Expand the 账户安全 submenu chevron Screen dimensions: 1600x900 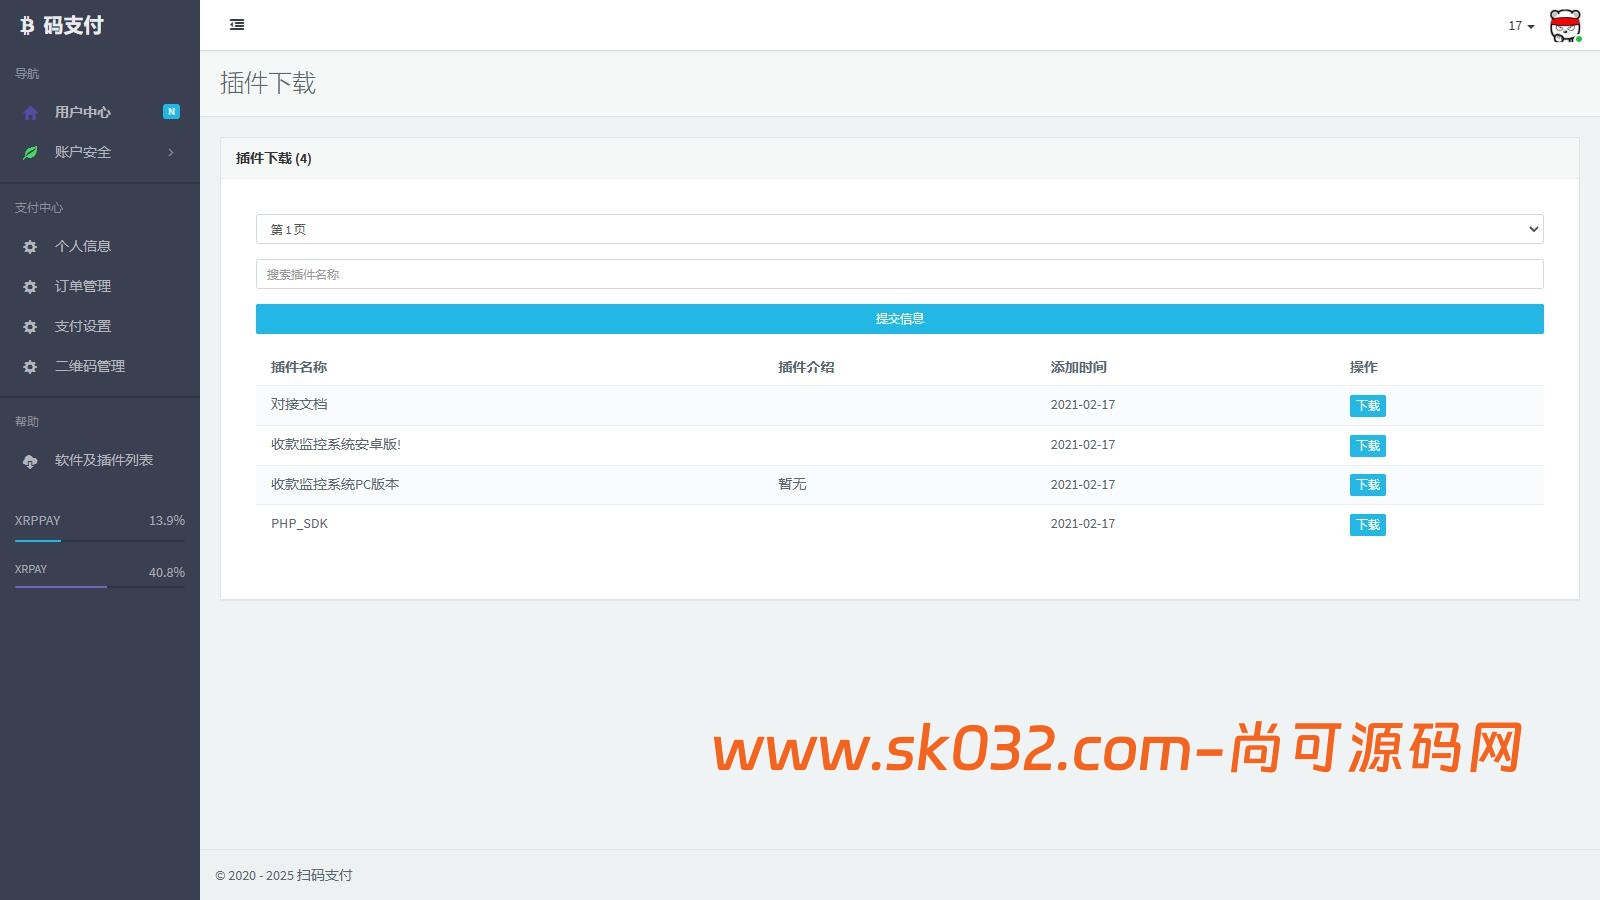(x=171, y=153)
